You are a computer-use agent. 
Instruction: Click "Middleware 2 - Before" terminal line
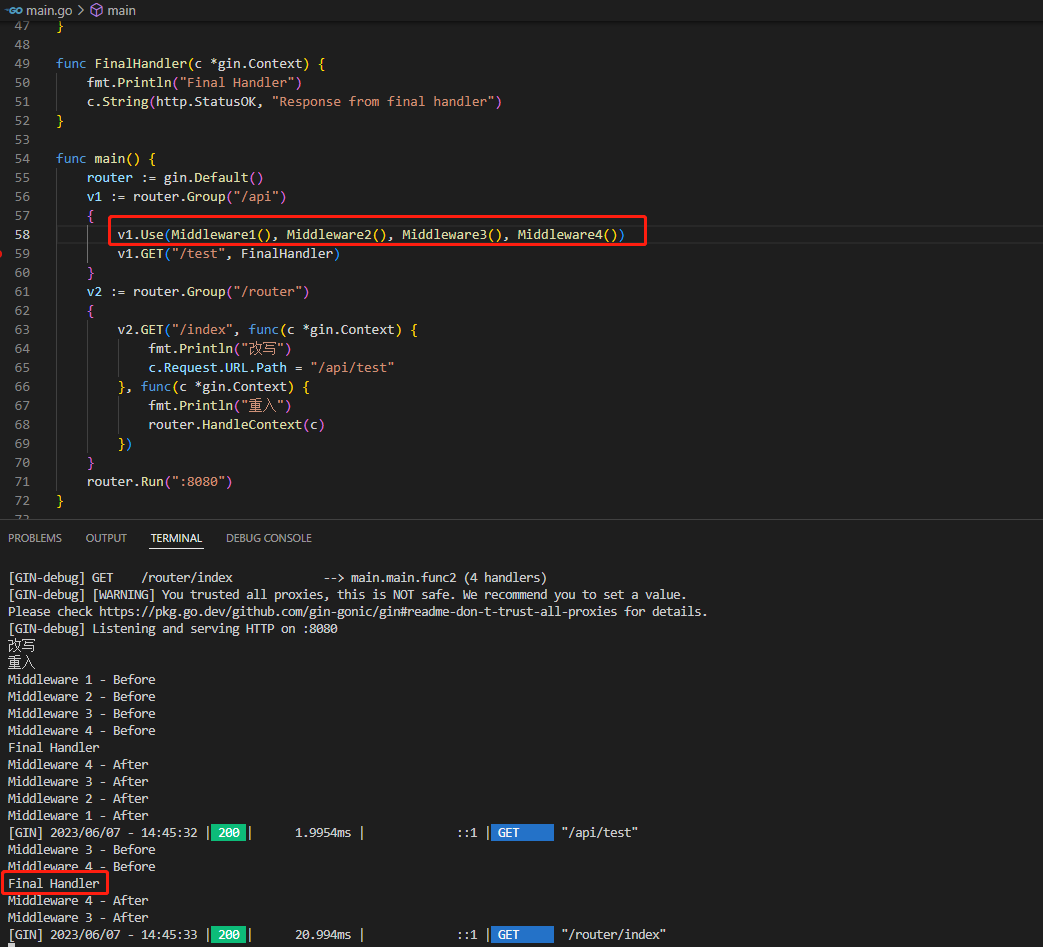(82, 696)
